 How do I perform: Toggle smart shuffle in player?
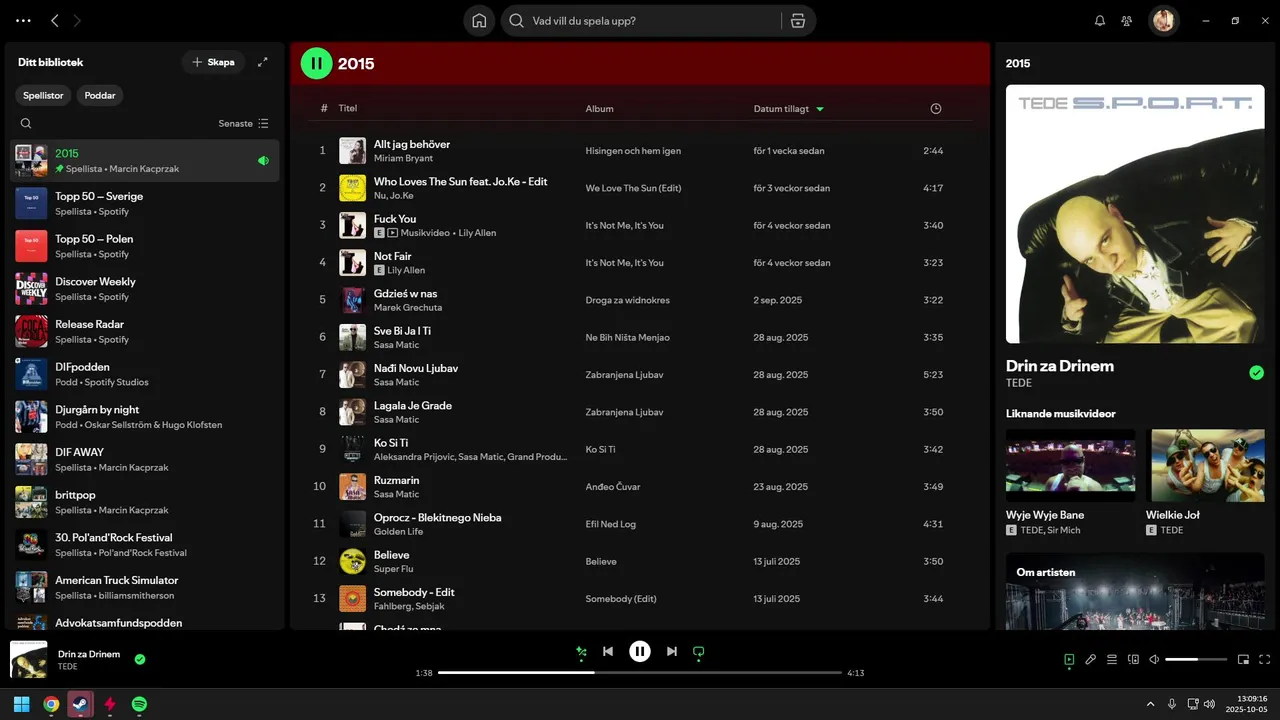tap(581, 652)
